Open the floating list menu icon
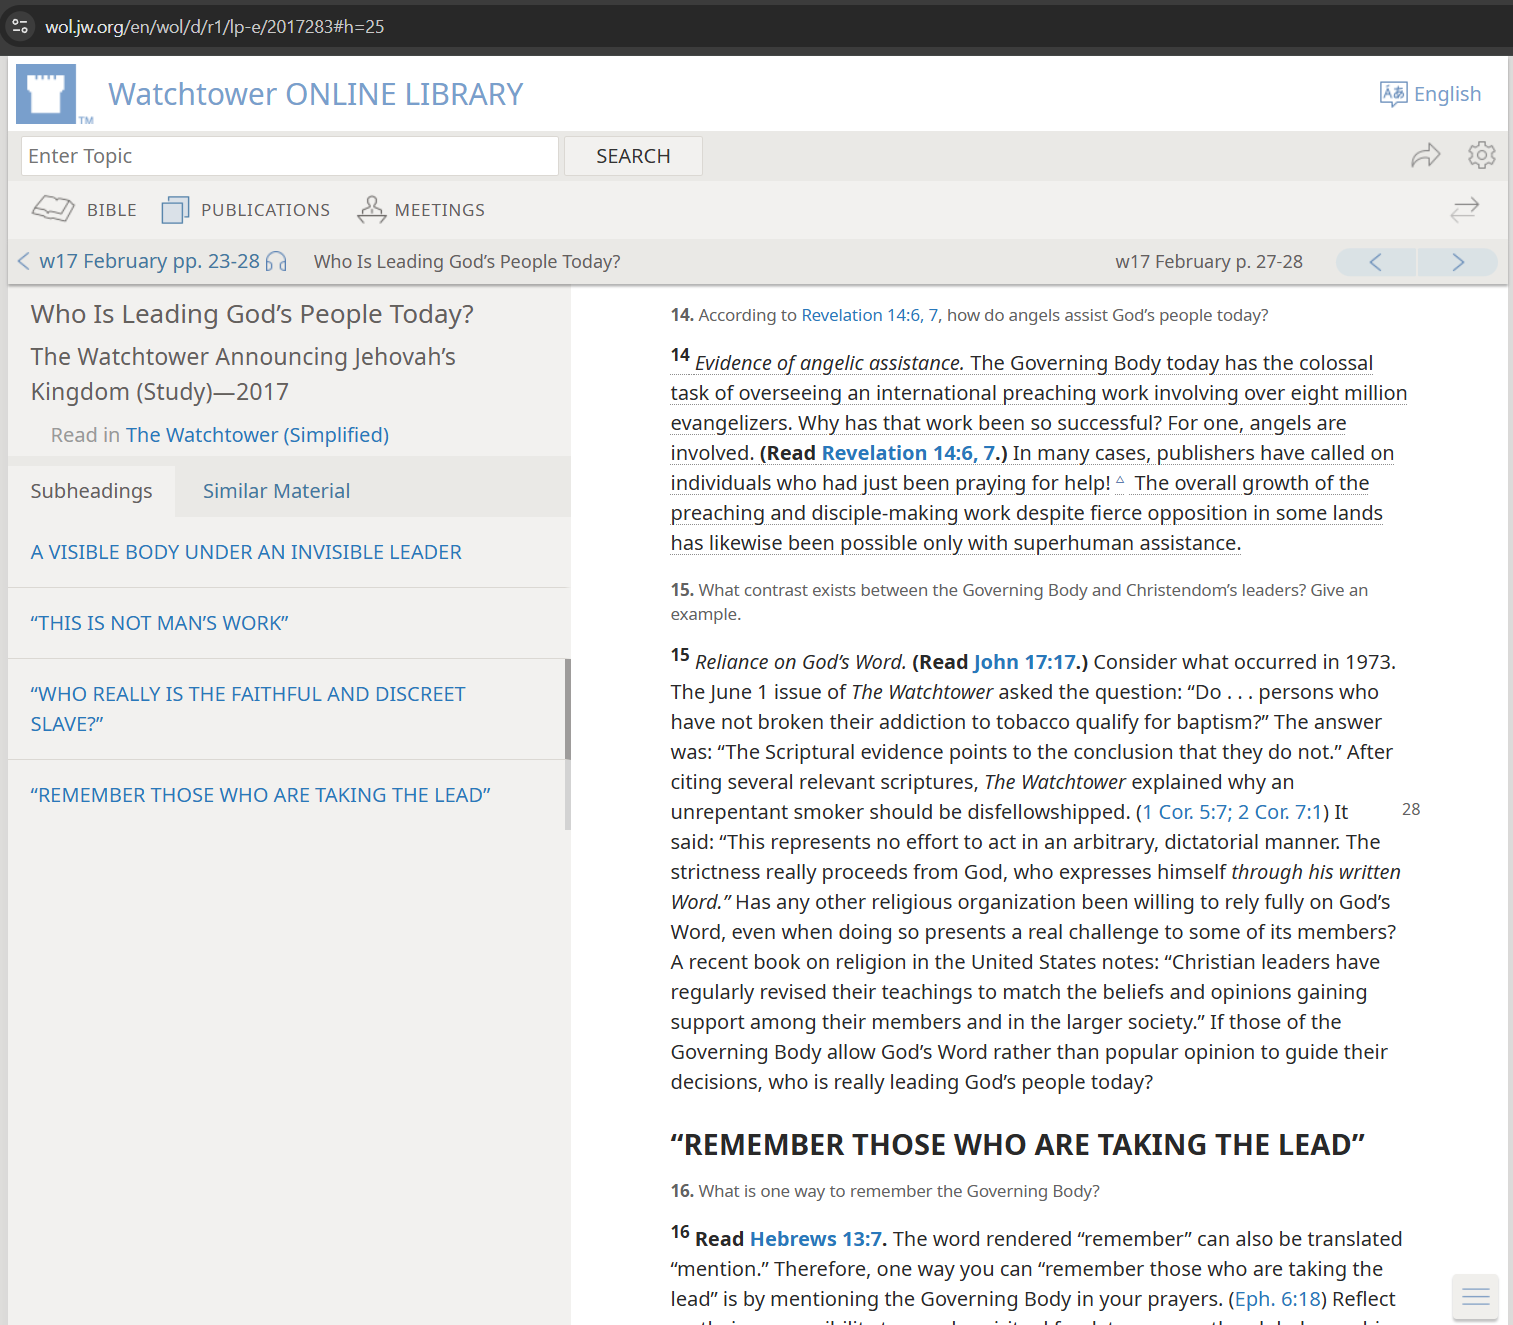1513x1325 pixels. click(1475, 1297)
